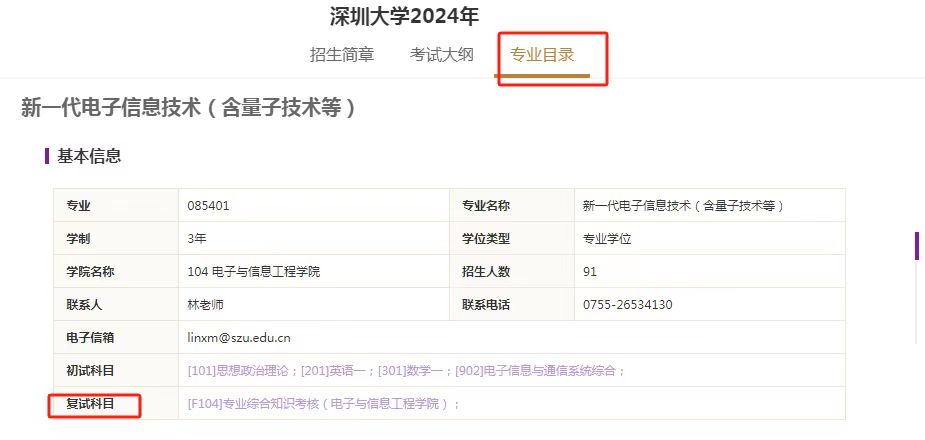
Task: Select the 专业学位 degree type cell
Action: tap(607, 239)
